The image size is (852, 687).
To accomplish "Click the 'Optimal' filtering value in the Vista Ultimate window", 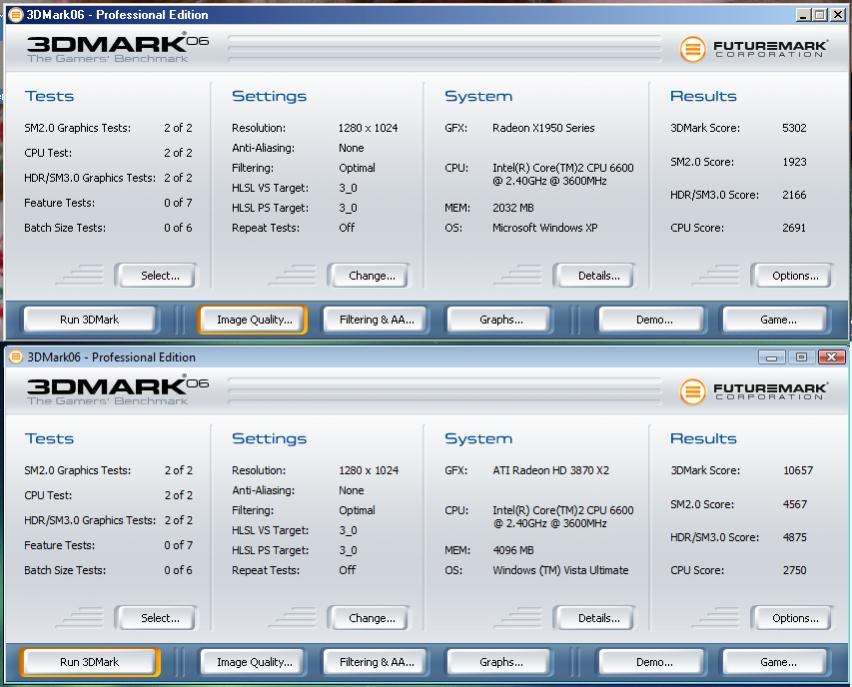I will click(x=356, y=510).
